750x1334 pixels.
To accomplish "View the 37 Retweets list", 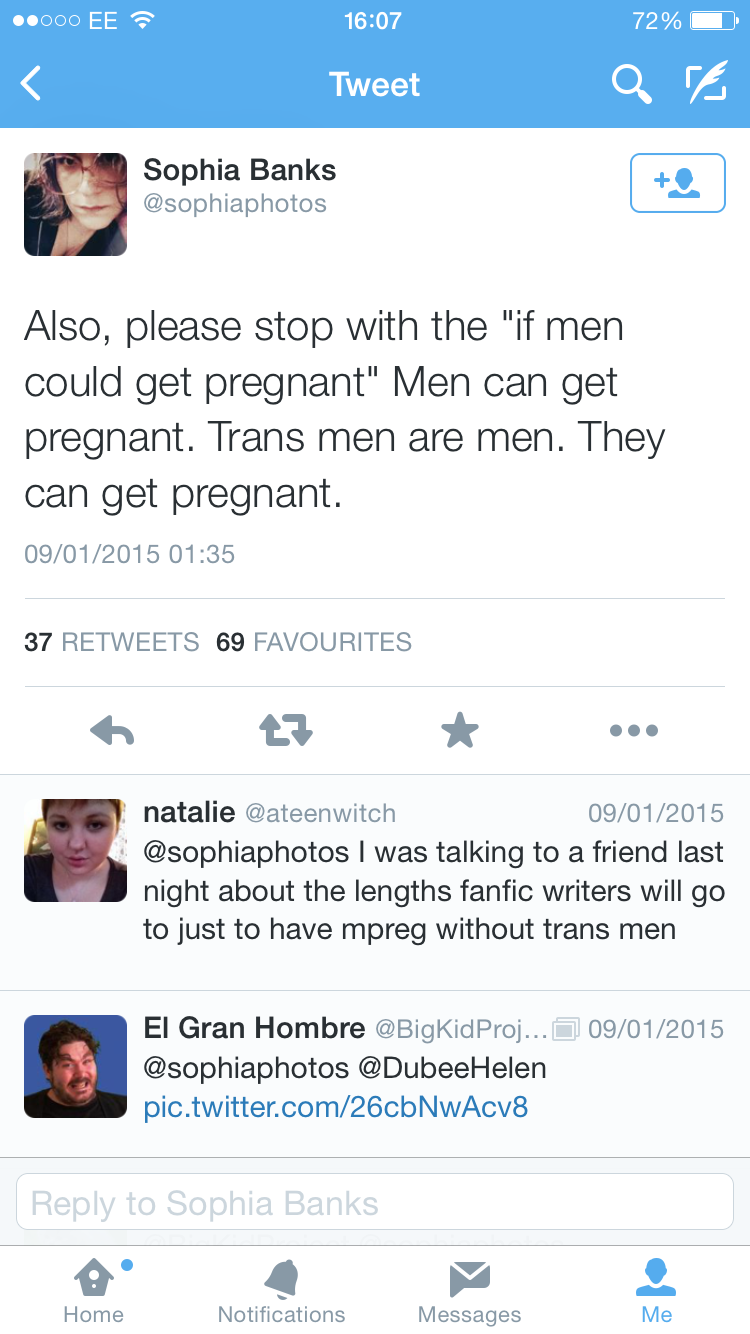I will [111, 642].
